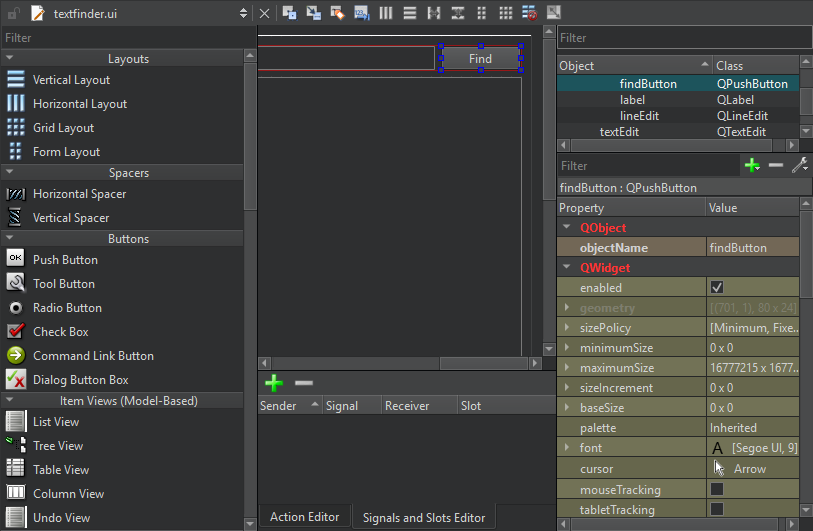Enable the tabletTracking checkbox
This screenshot has width=813, height=531.
tap(717, 509)
